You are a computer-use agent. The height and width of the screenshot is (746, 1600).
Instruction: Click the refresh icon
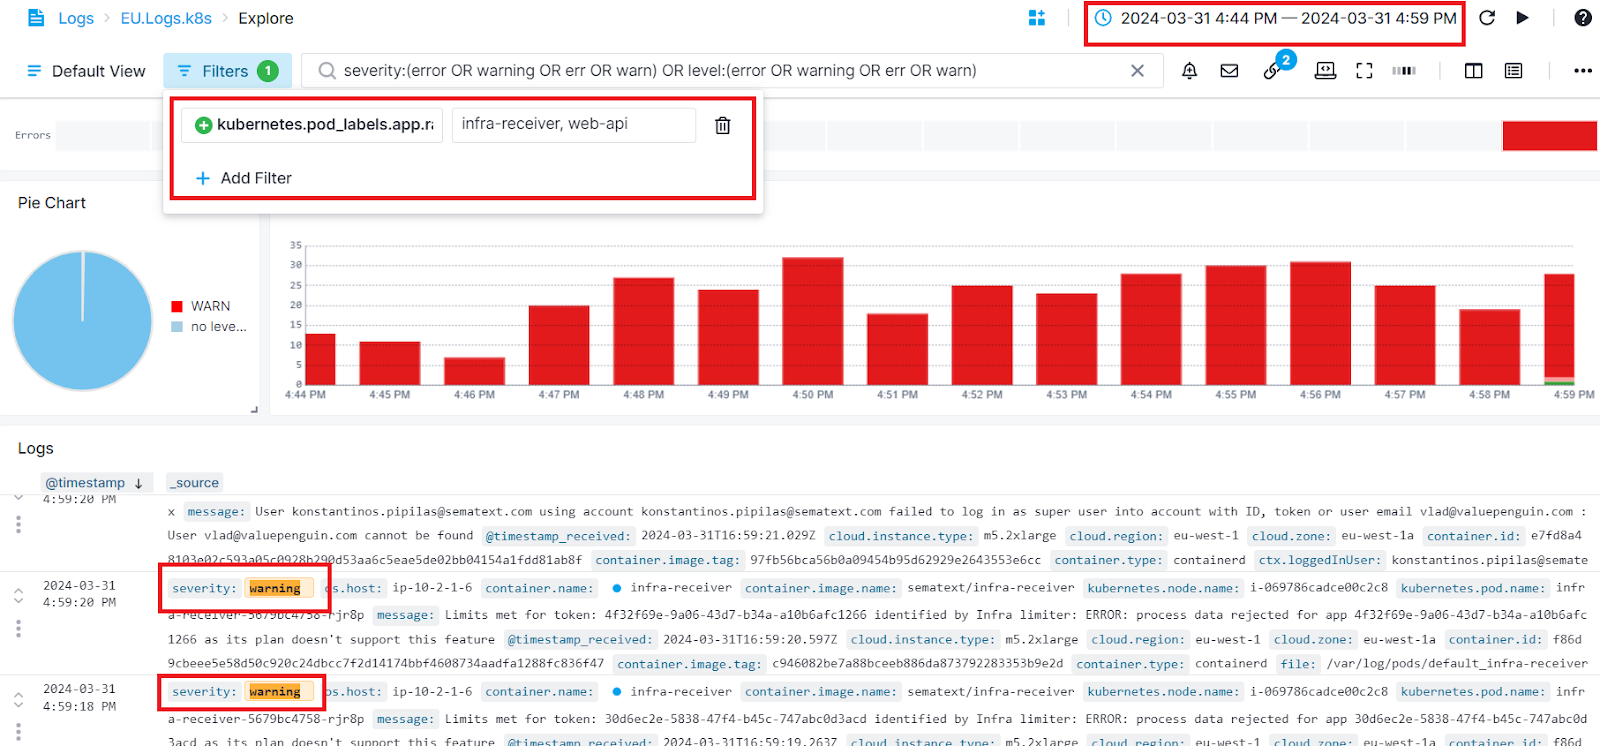[1487, 18]
